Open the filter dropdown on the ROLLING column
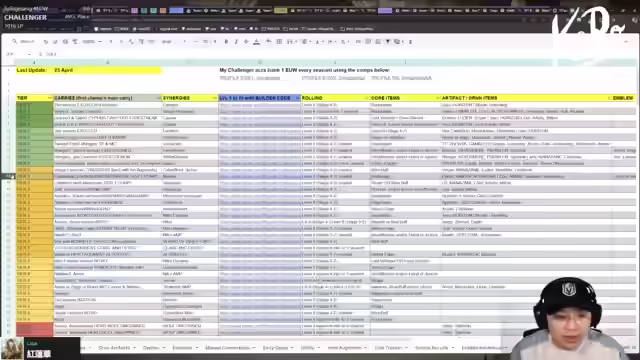Image resolution: width=640 pixels, height=360 pixels. click(x=366, y=98)
